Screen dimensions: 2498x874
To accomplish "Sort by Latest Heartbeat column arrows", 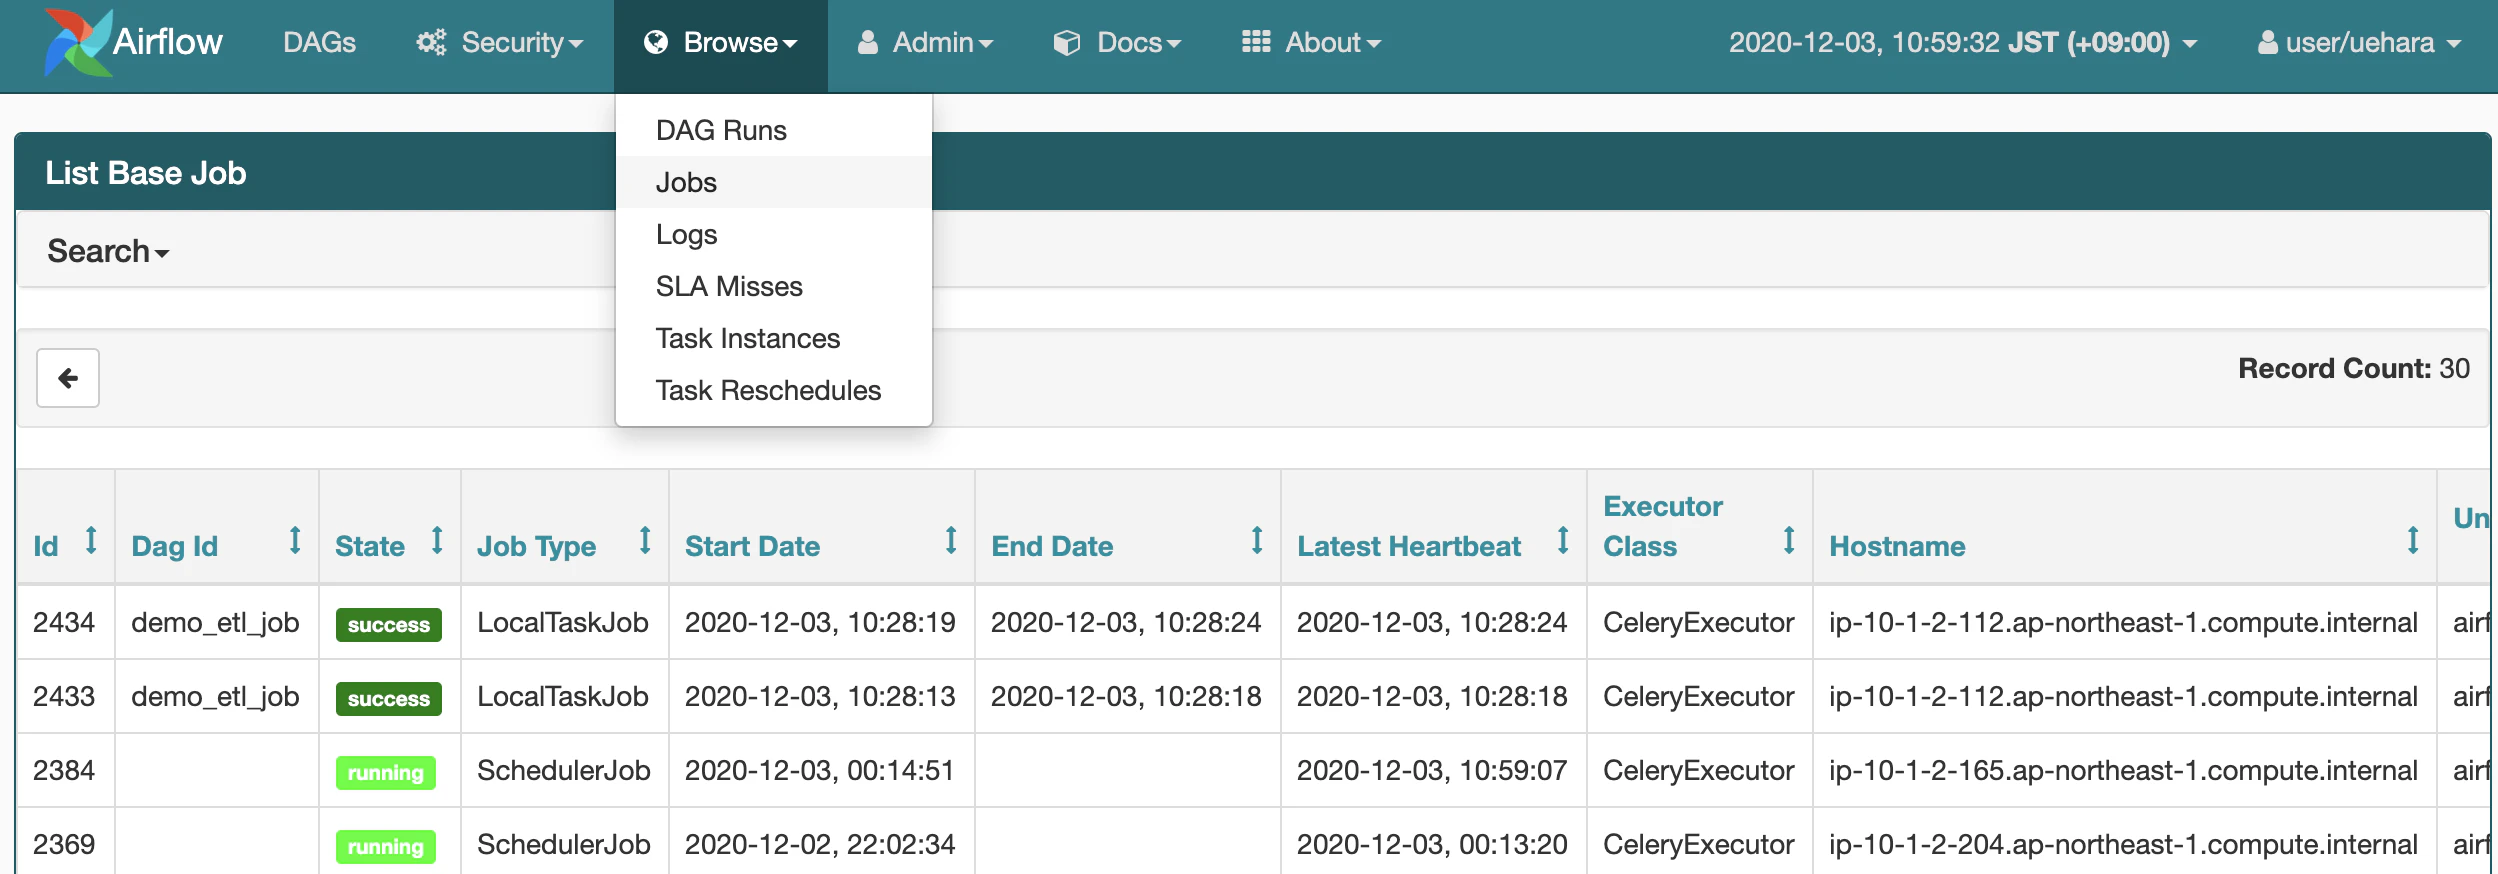I will pos(1563,541).
